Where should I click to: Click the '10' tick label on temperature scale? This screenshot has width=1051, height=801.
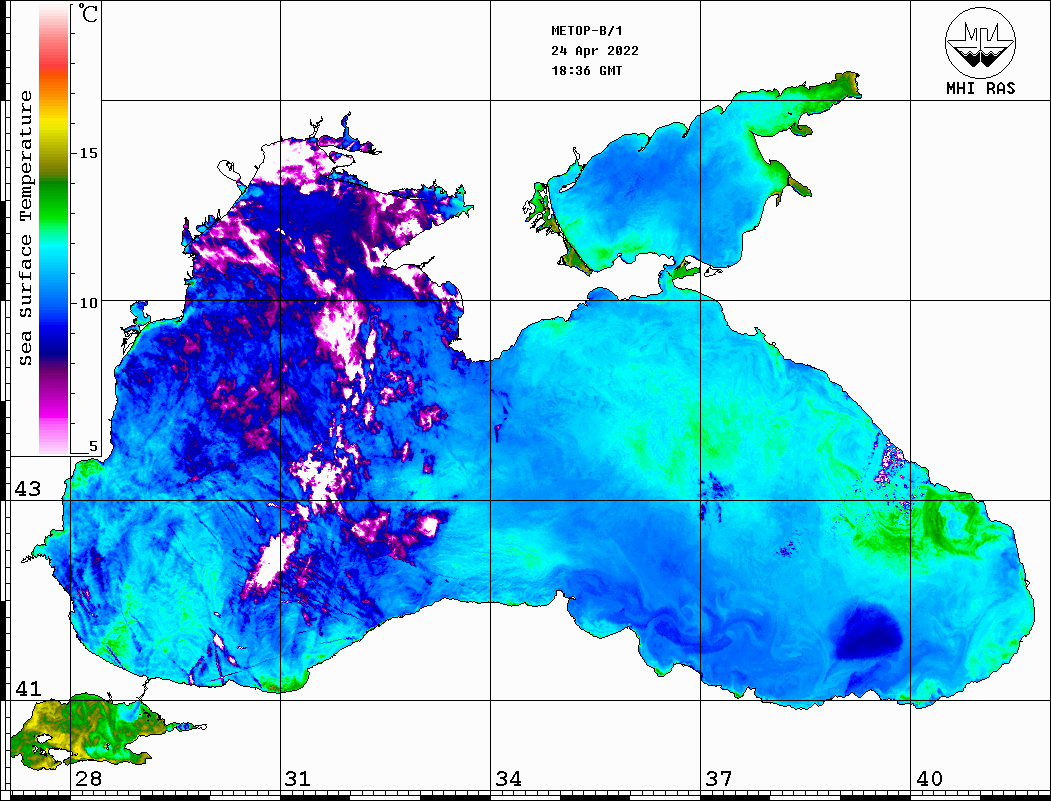pyautogui.click(x=88, y=303)
